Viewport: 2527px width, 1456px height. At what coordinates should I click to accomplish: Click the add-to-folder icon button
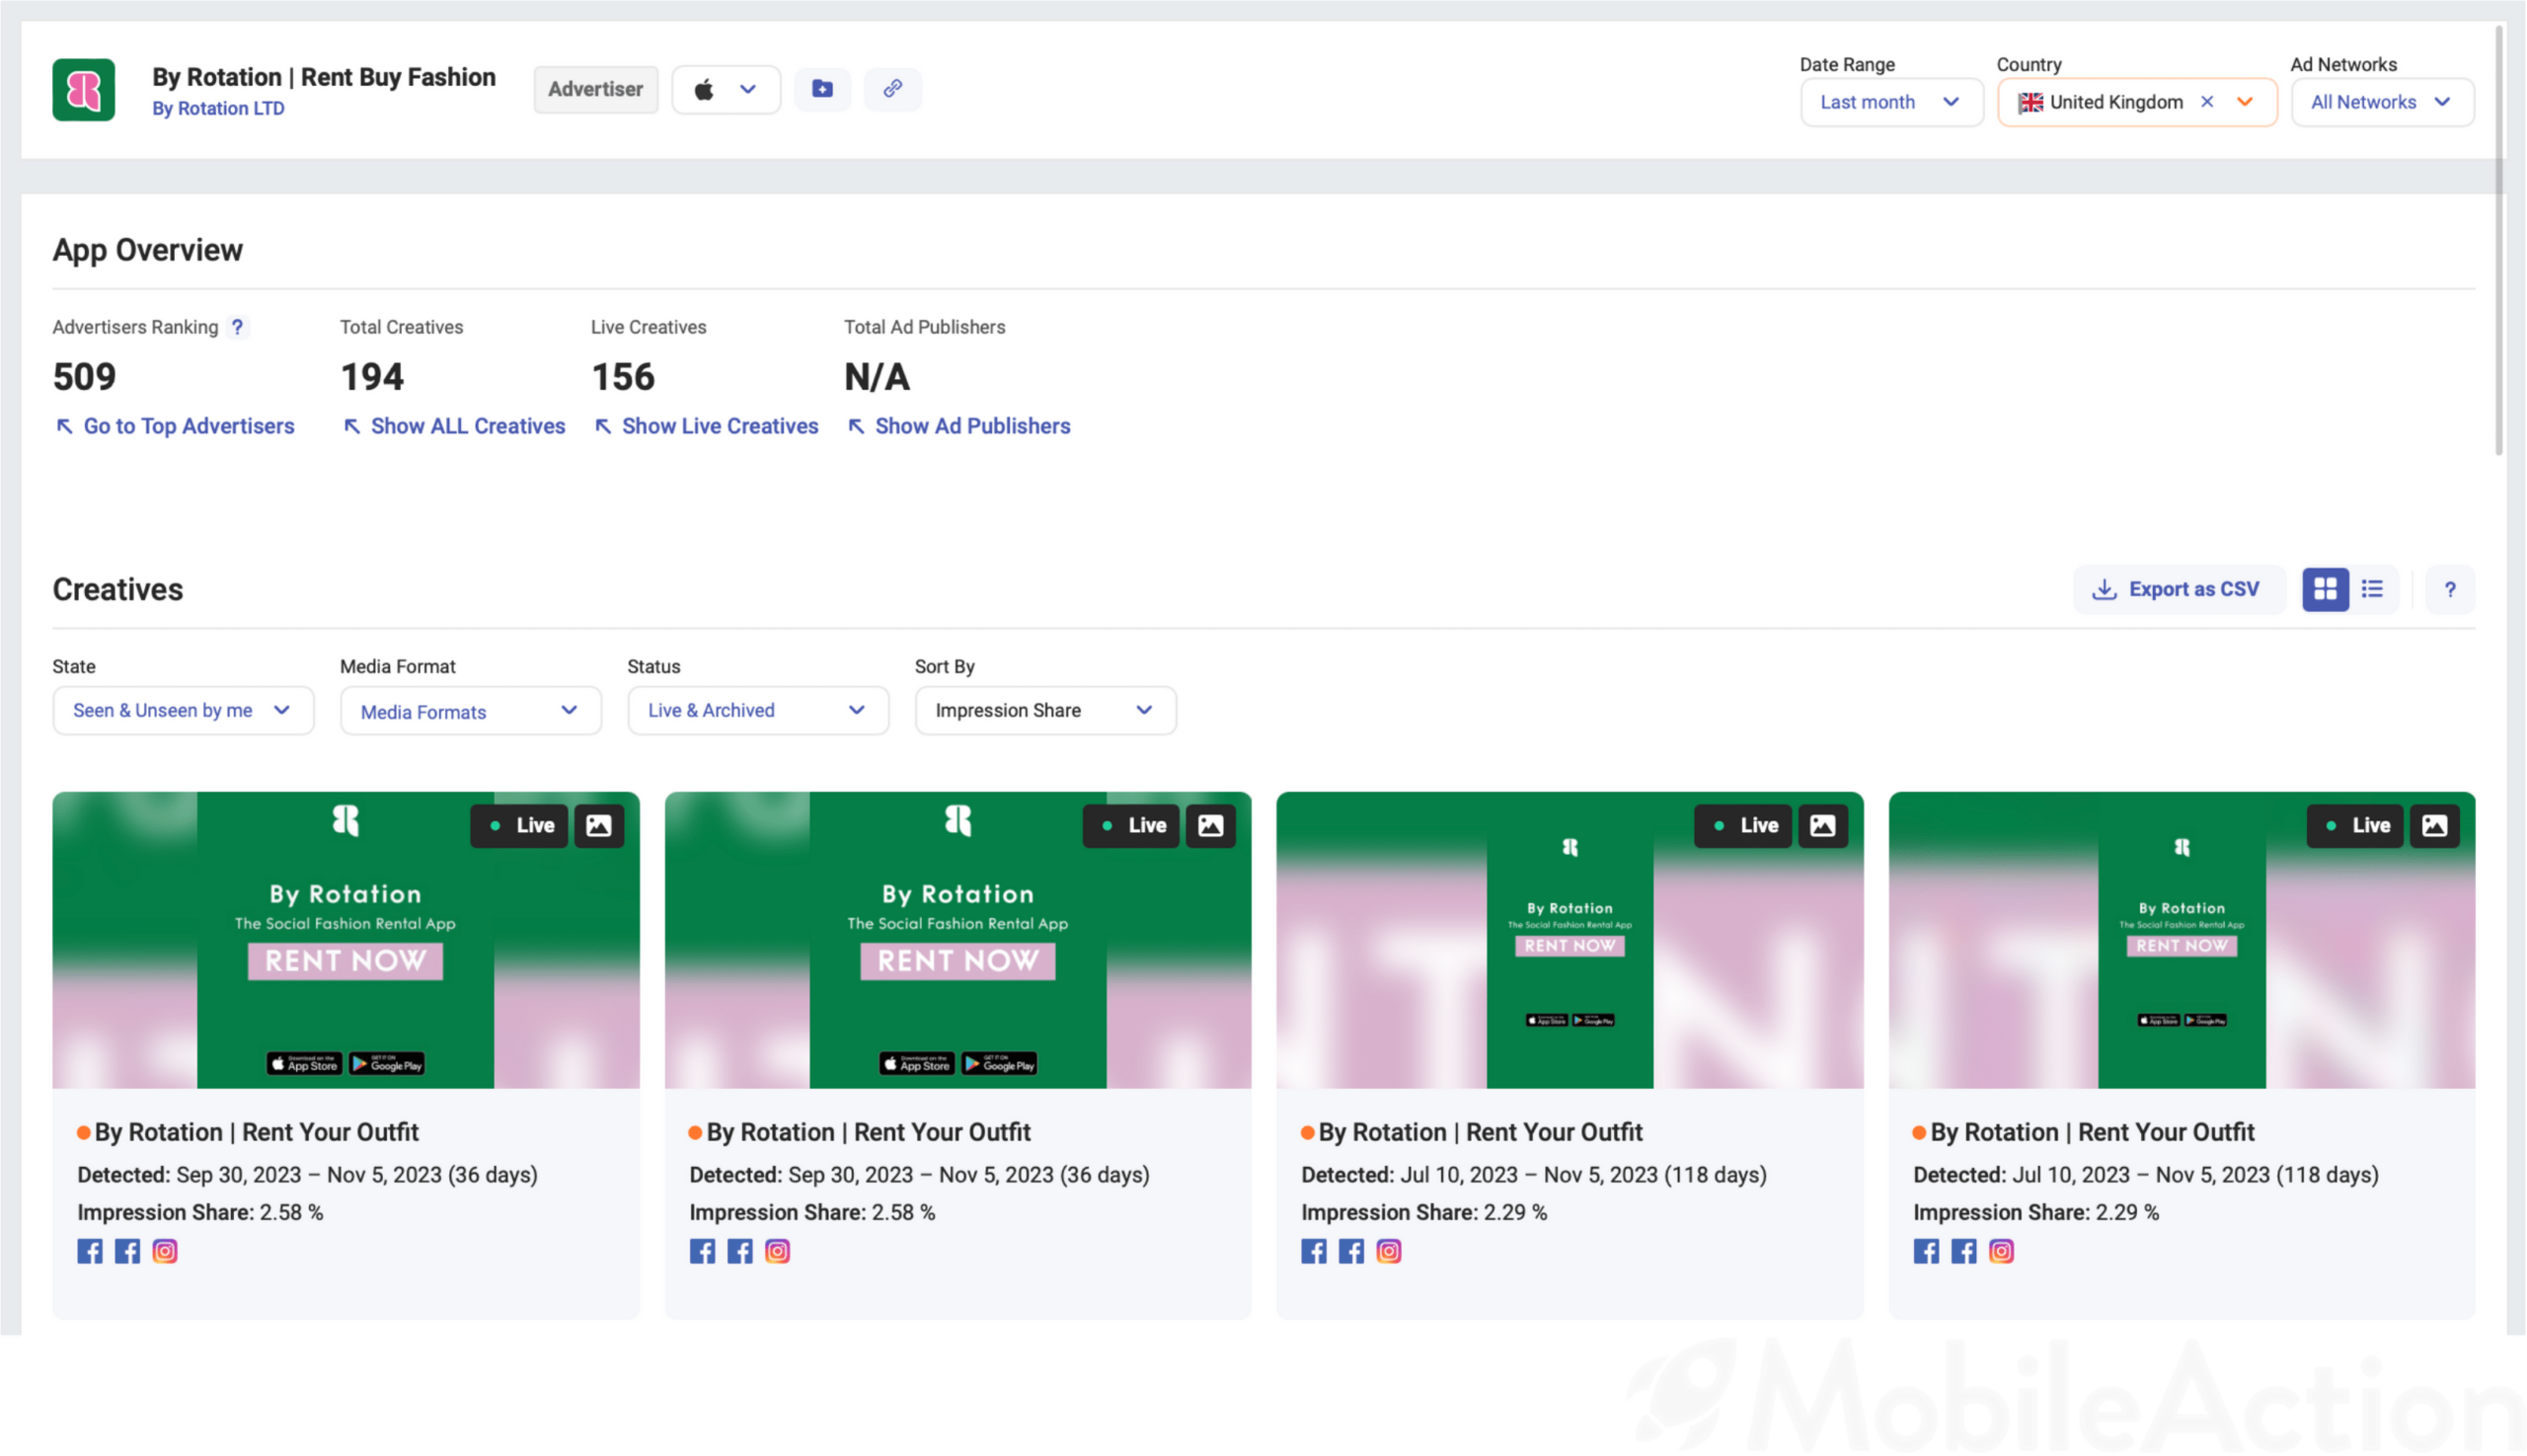tap(822, 89)
